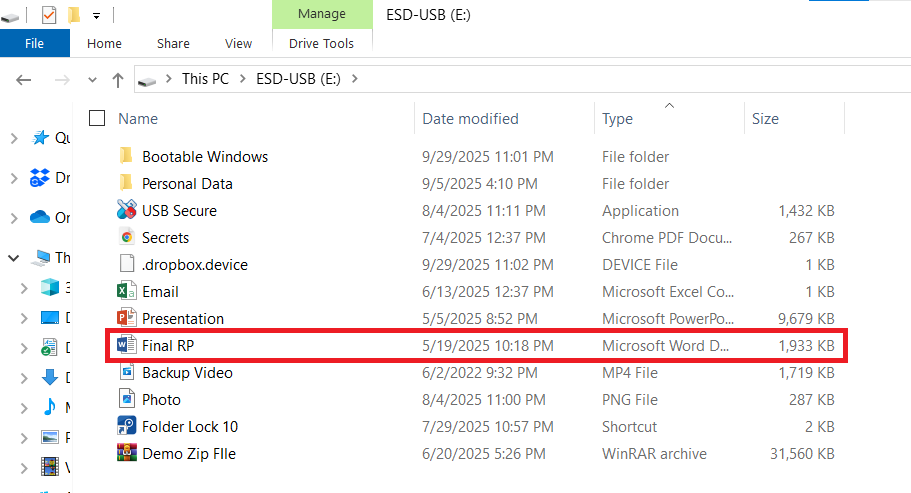Click the USB Secure application icon
911x493 pixels.
(x=127, y=210)
